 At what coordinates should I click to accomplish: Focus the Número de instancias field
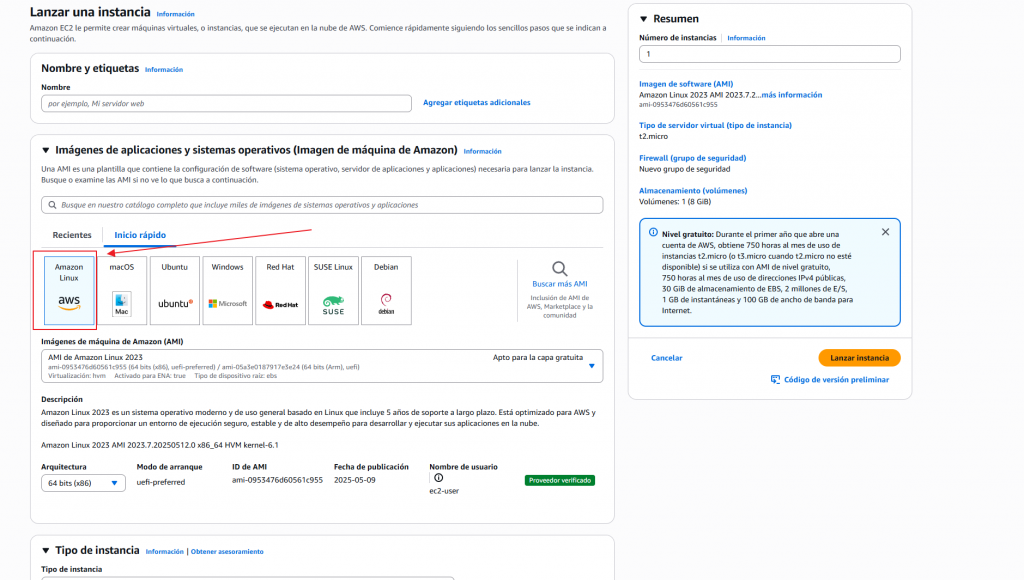coord(769,54)
